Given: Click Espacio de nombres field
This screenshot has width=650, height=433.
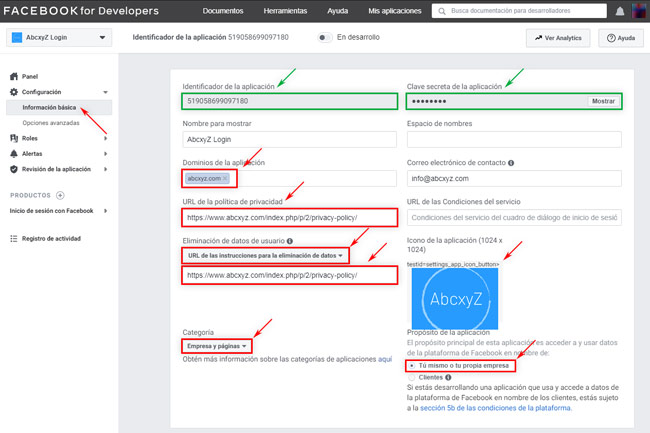Looking at the screenshot, I should 514,140.
